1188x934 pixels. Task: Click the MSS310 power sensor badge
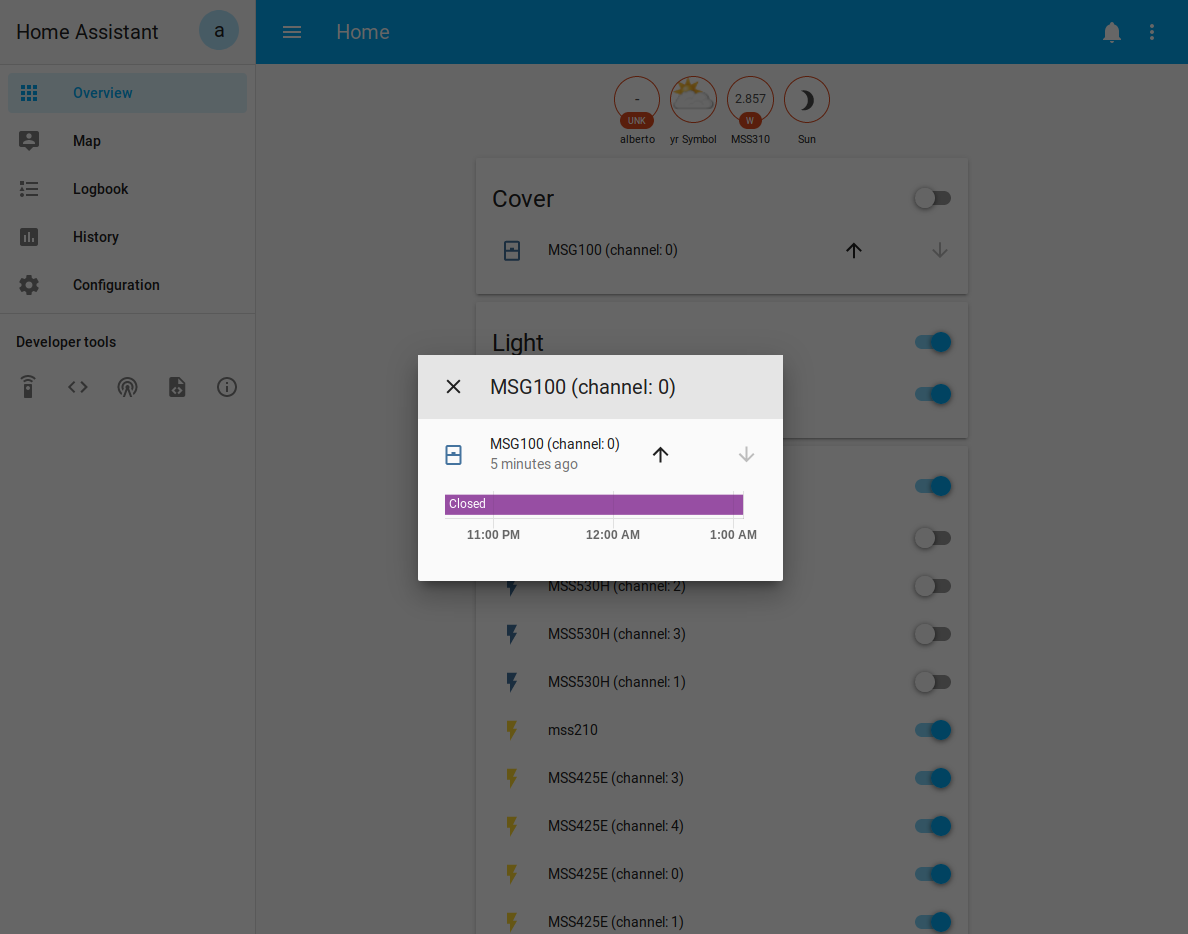[750, 110]
